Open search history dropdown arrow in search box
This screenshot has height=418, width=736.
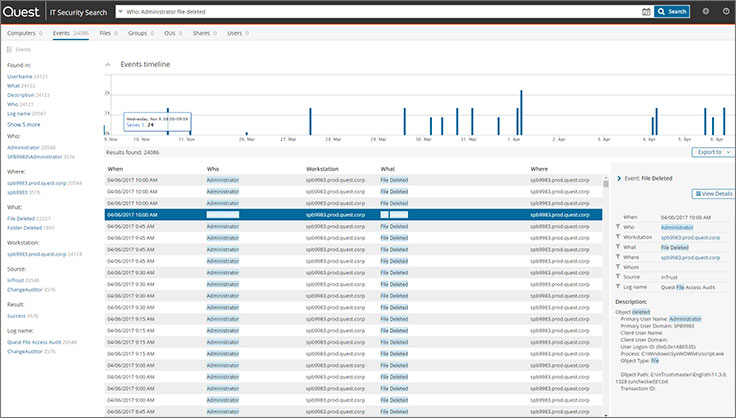click(121, 12)
